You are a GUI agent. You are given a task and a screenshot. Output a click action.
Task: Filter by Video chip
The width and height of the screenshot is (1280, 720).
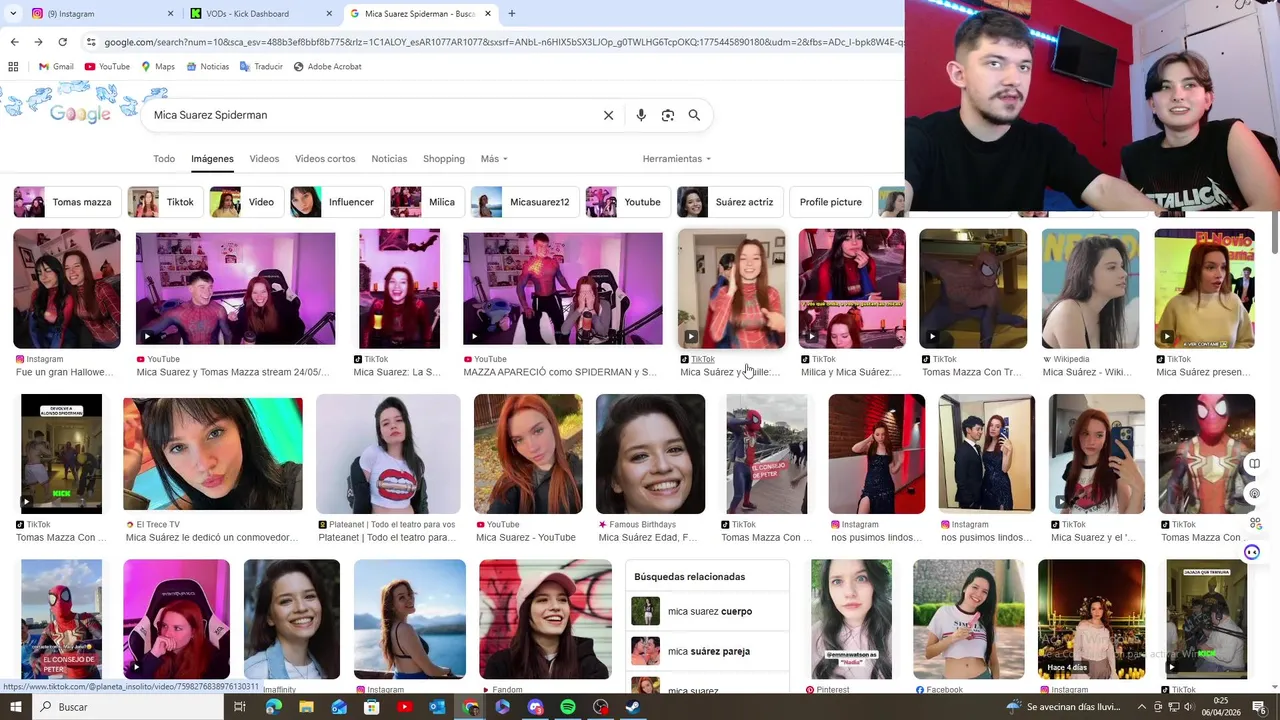[x=246, y=202]
